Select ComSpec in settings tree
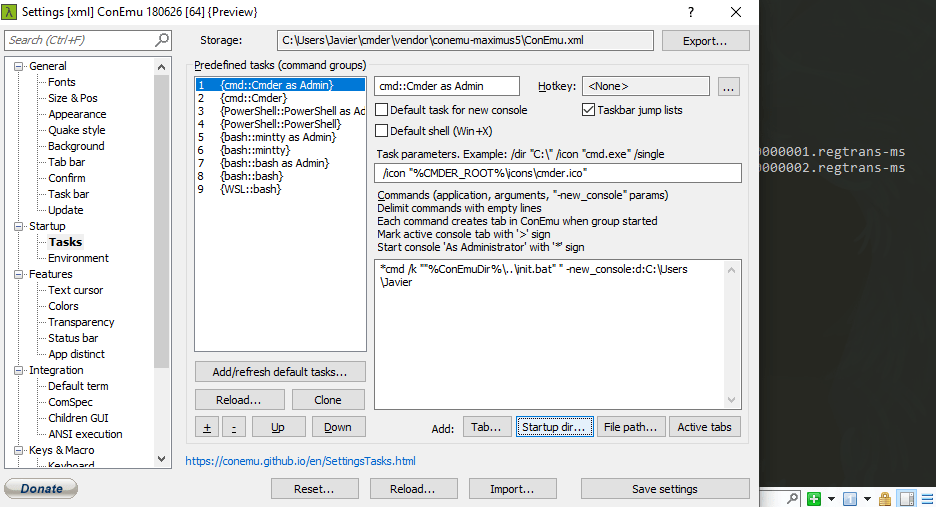The image size is (936, 507). click(x=70, y=402)
